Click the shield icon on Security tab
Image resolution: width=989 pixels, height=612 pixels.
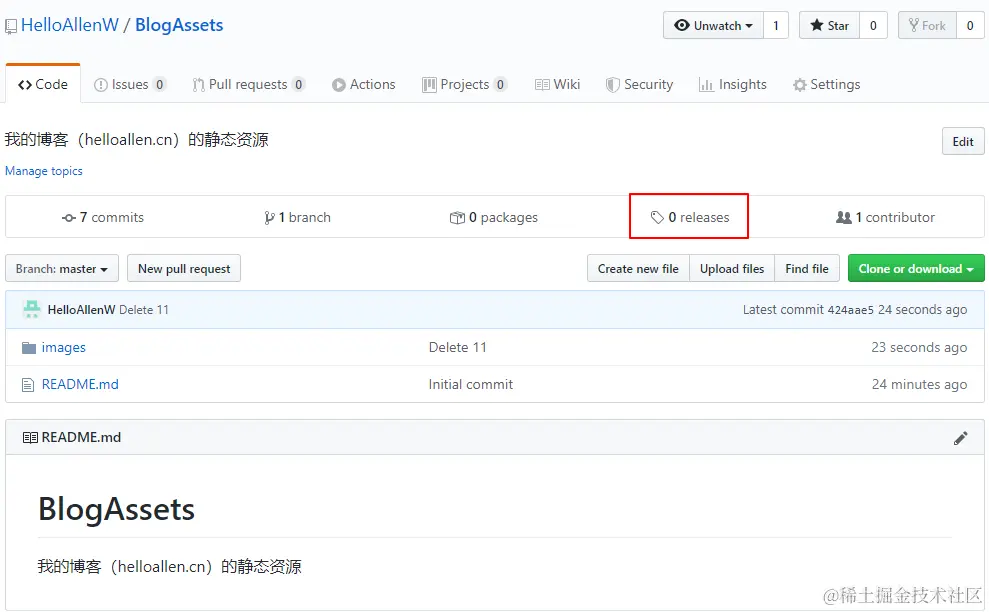coord(612,85)
